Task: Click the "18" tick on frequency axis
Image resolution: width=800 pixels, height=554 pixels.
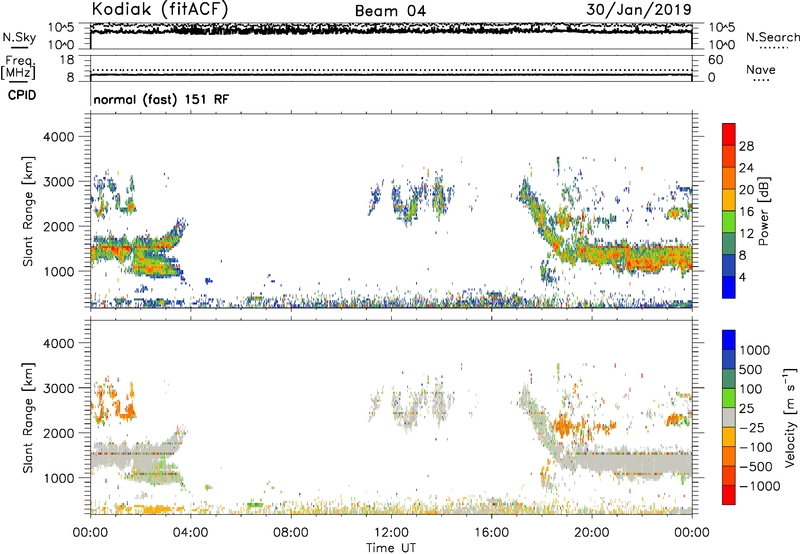Action: tap(67, 60)
